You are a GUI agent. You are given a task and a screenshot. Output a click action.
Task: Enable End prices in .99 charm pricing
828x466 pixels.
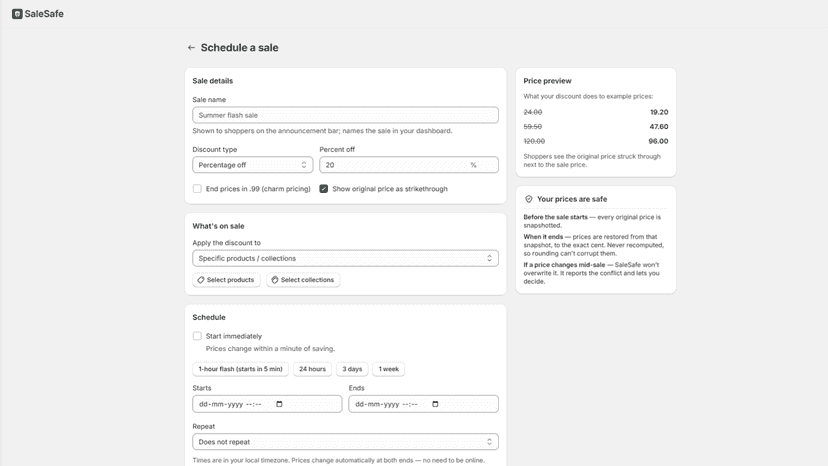[x=197, y=189]
